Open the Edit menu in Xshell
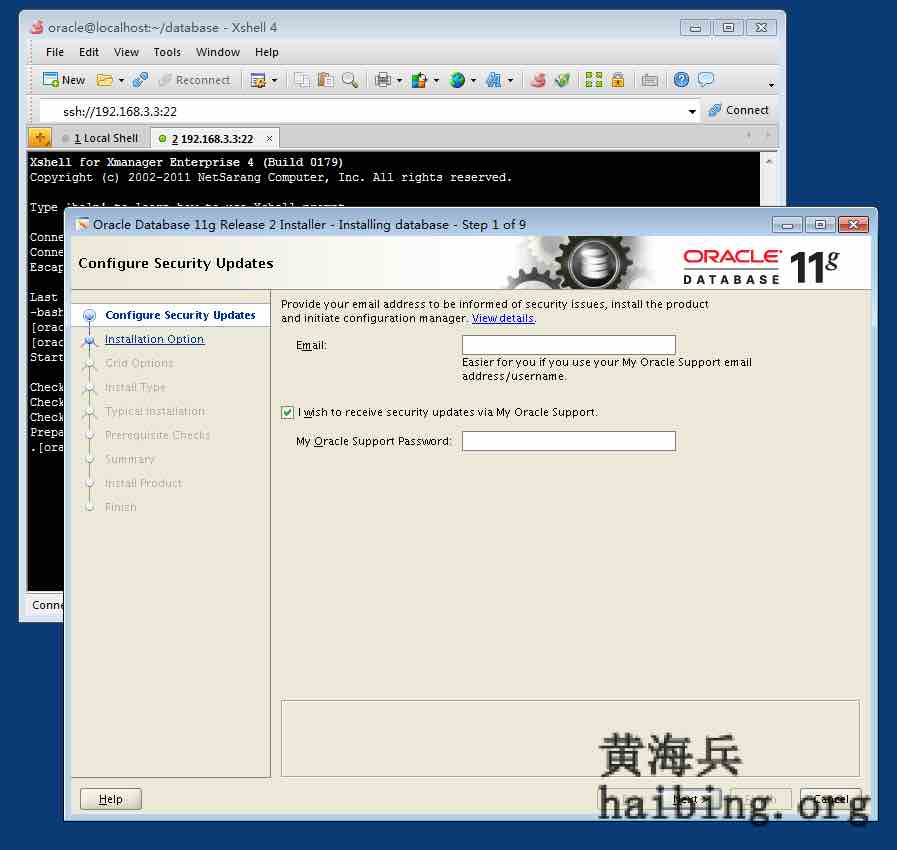This screenshot has height=850, width=897. (x=89, y=52)
